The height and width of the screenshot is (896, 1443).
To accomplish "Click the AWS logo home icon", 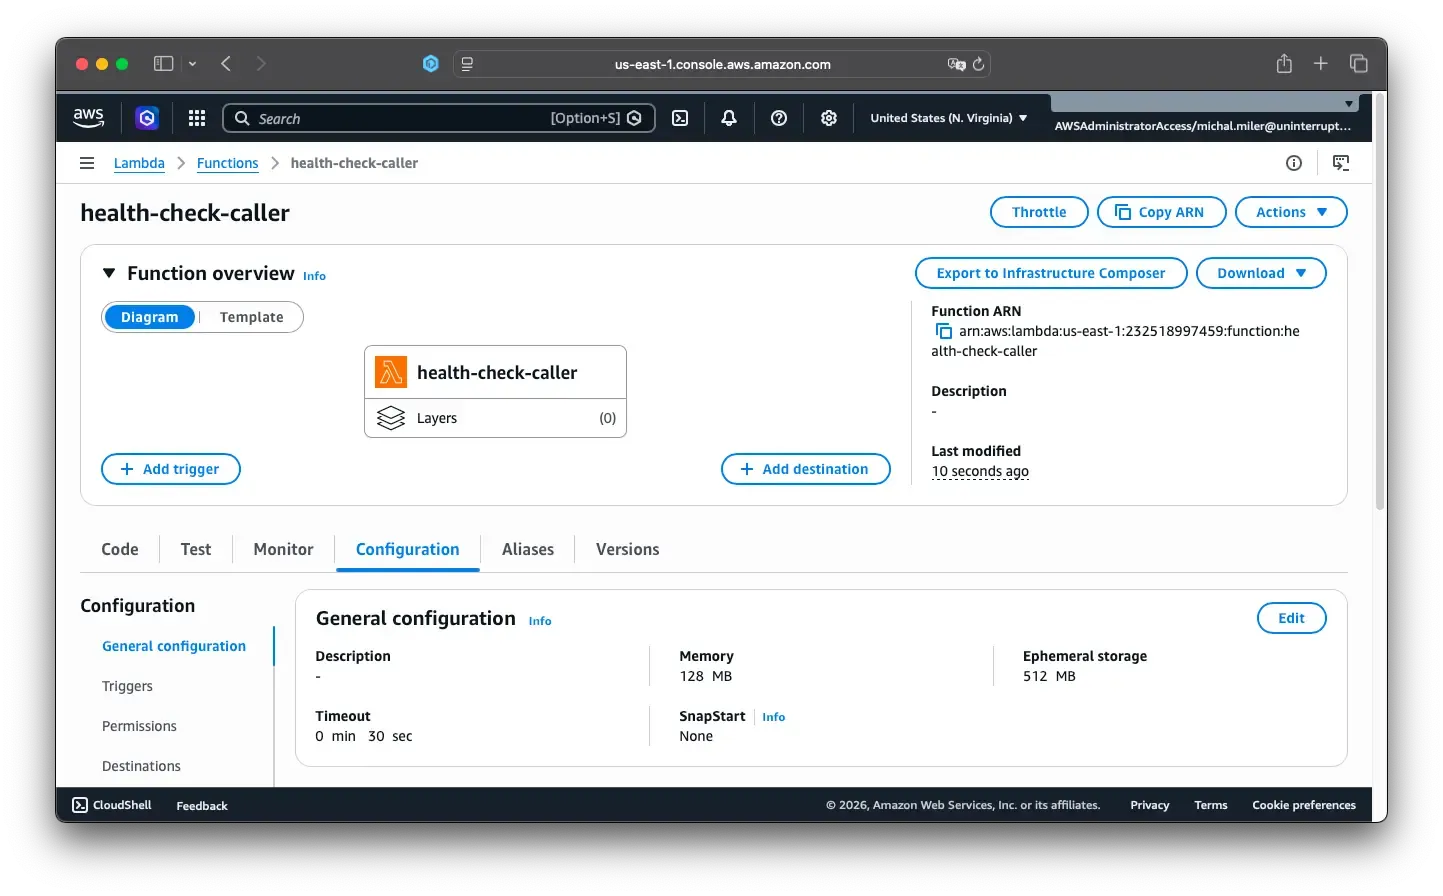I will point(89,117).
